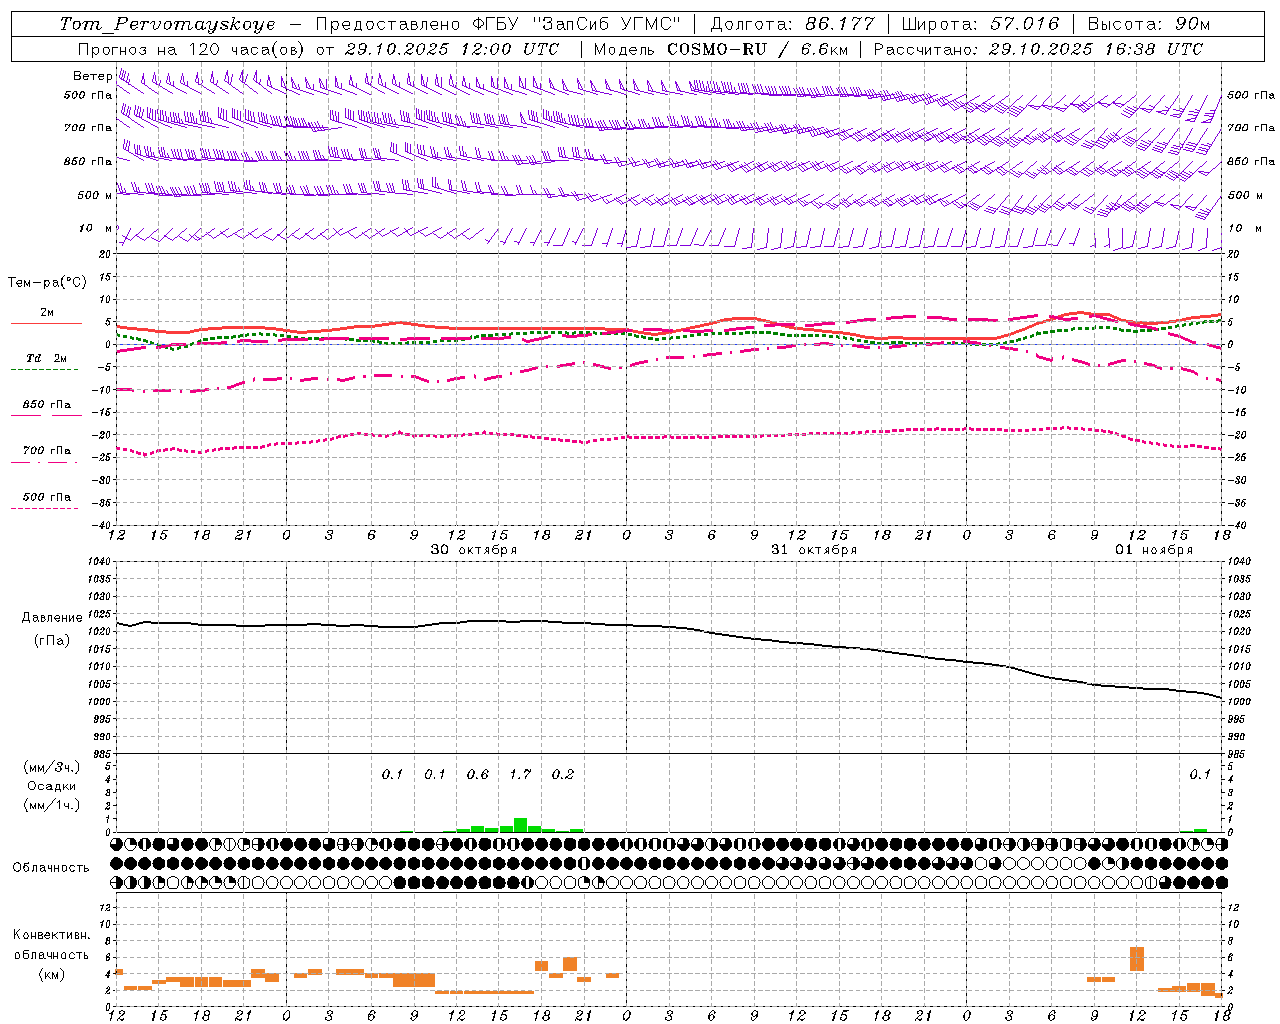The width and height of the screenshot is (1280, 1024).
Task: Click the 'Тем-ра(°C)' temperature panel label
Action: point(47,283)
